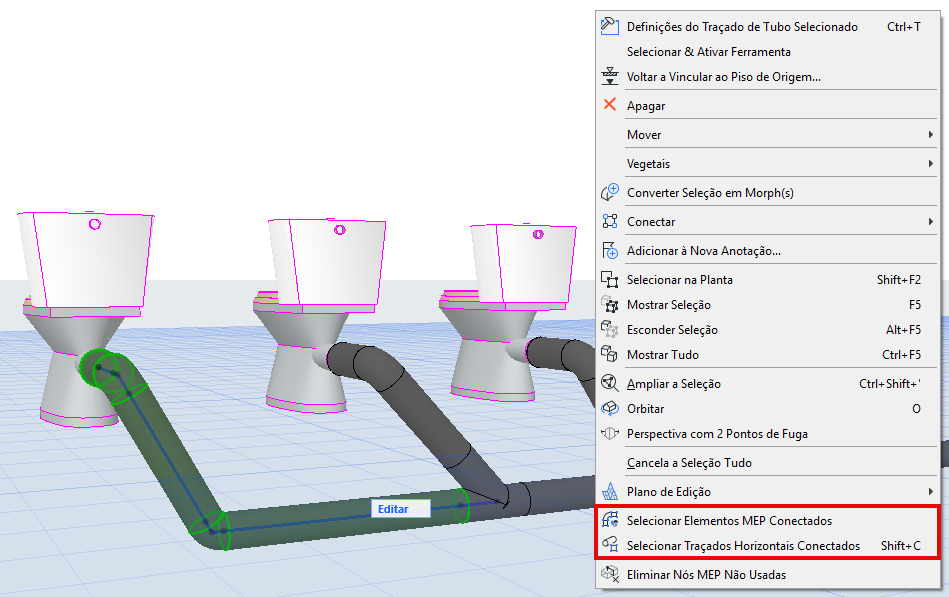The width and height of the screenshot is (949, 597).
Task: Choose Converter Seleção em Morph(s)
Action: click(767, 193)
